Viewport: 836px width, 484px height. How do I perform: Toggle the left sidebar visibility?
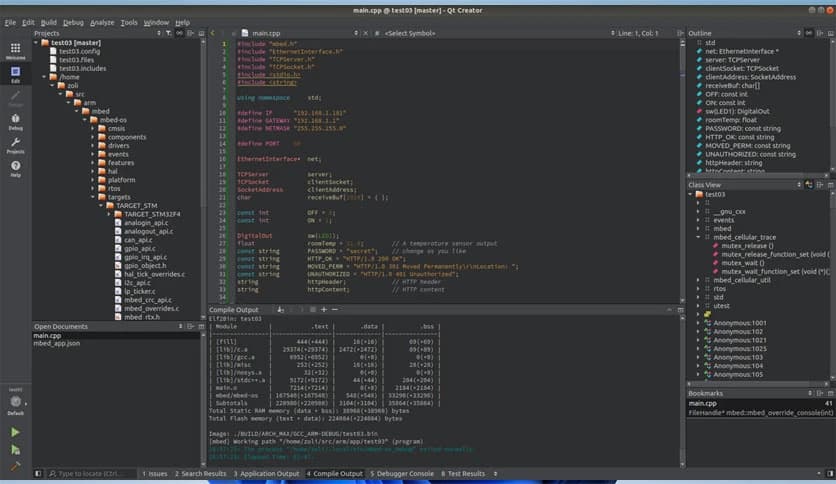(38, 473)
